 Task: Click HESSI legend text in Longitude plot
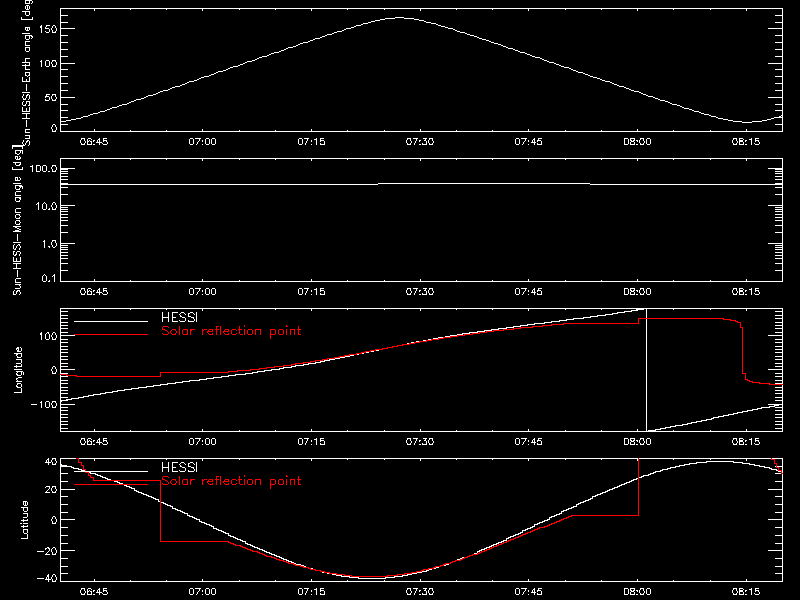(179, 317)
